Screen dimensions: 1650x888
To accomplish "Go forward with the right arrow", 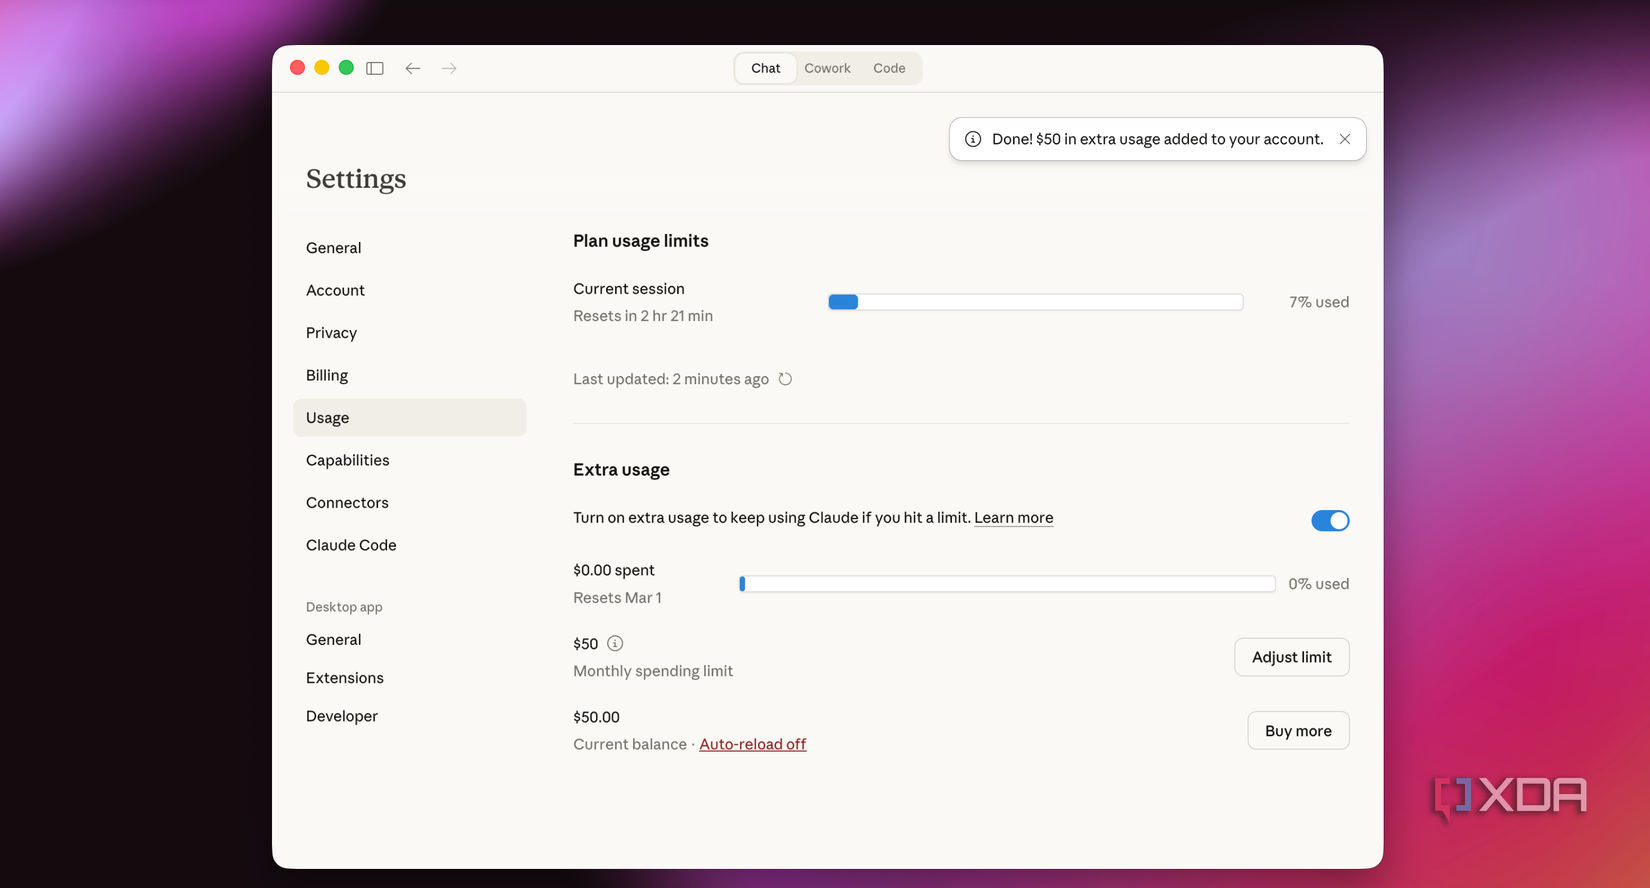I will (x=449, y=68).
